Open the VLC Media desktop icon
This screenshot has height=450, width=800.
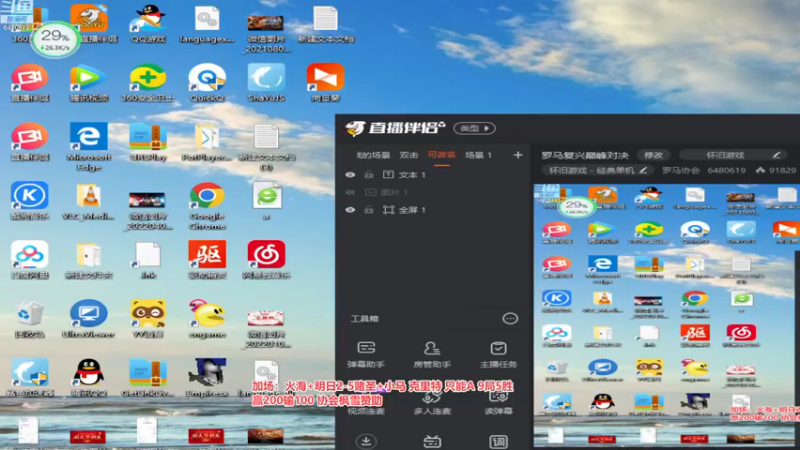click(88, 202)
